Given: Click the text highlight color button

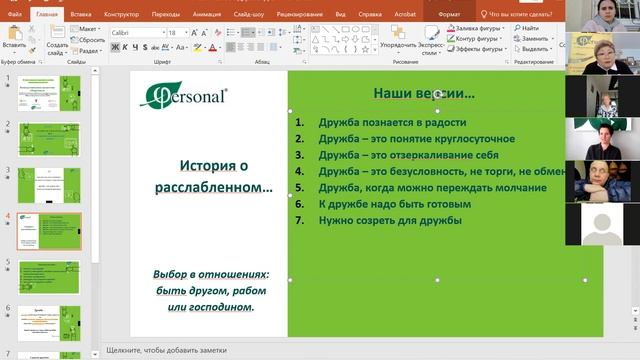Looking at the screenshot, I should pos(198,48).
